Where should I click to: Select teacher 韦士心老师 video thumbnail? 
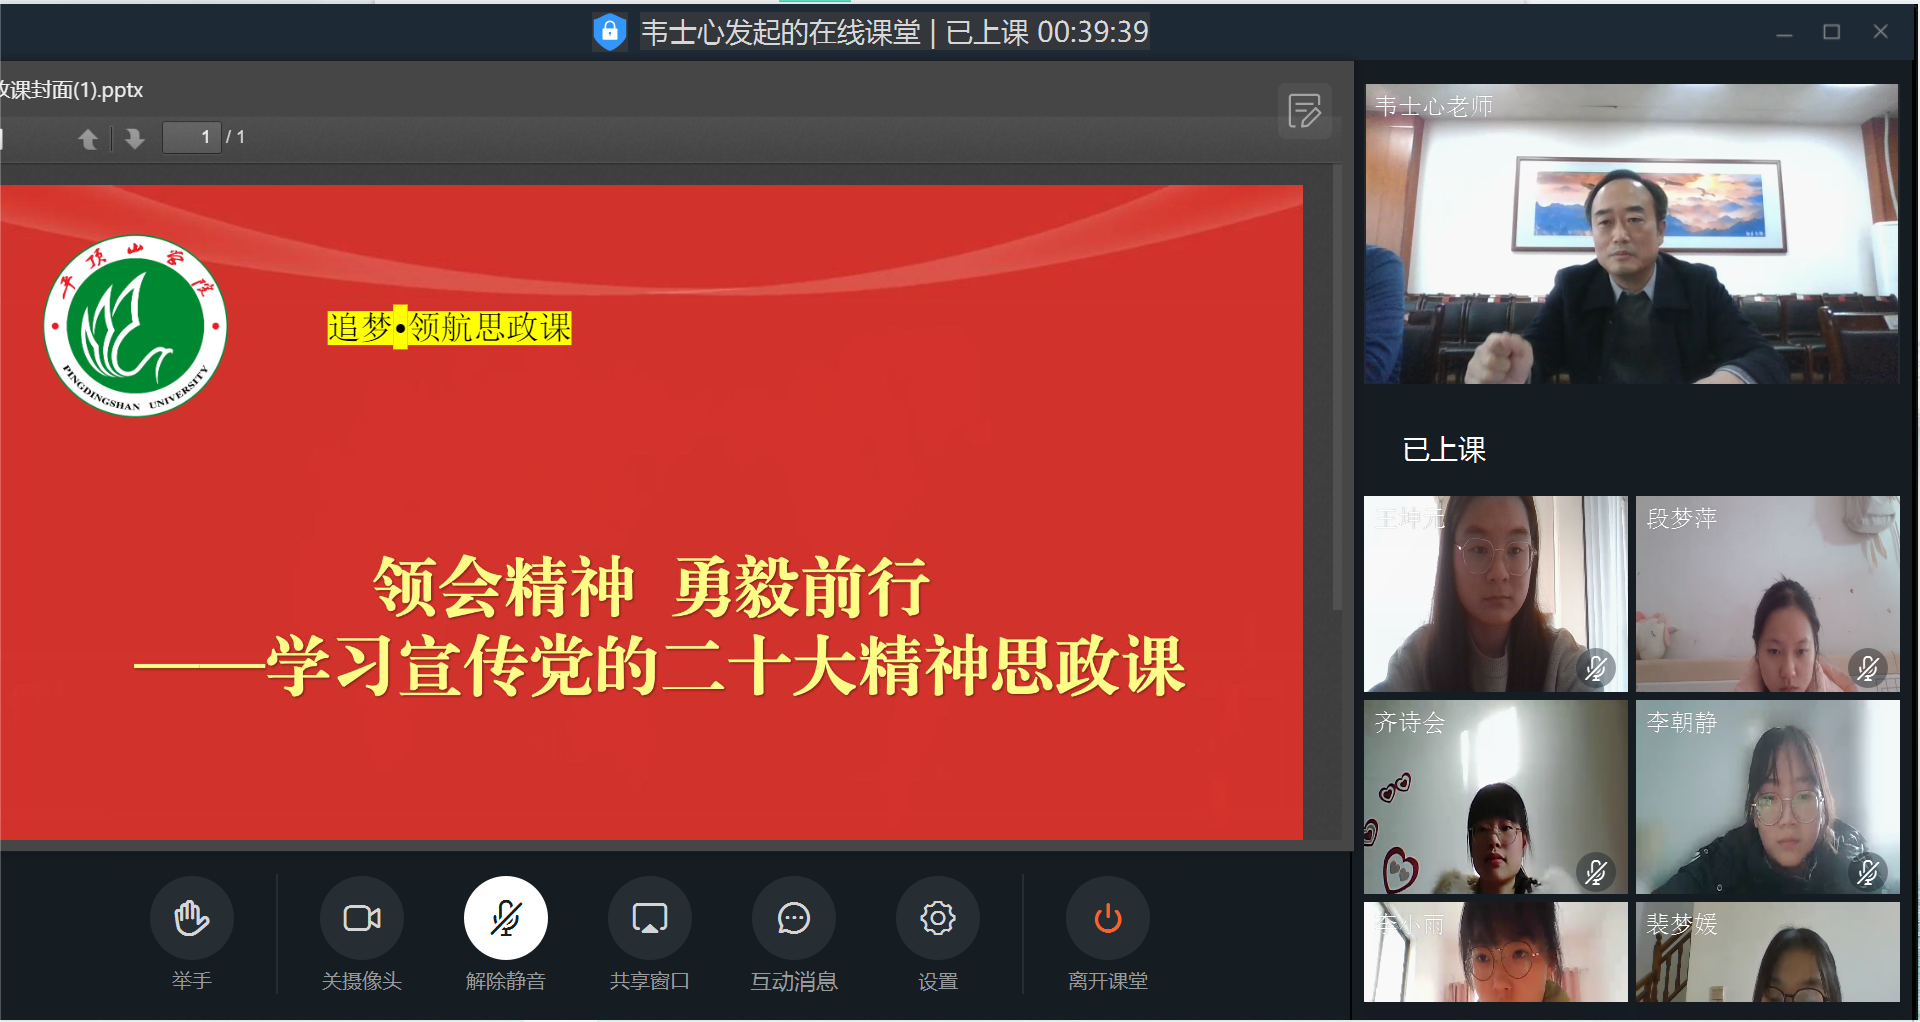[1631, 234]
